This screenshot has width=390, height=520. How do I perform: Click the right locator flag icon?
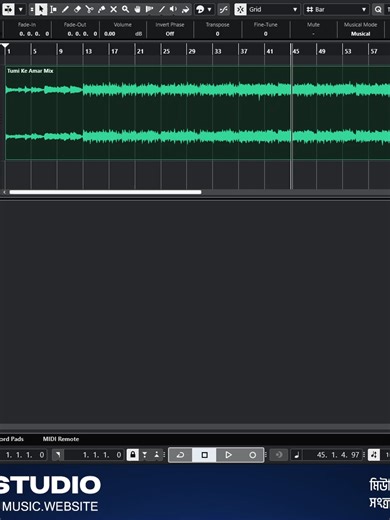coord(58,455)
